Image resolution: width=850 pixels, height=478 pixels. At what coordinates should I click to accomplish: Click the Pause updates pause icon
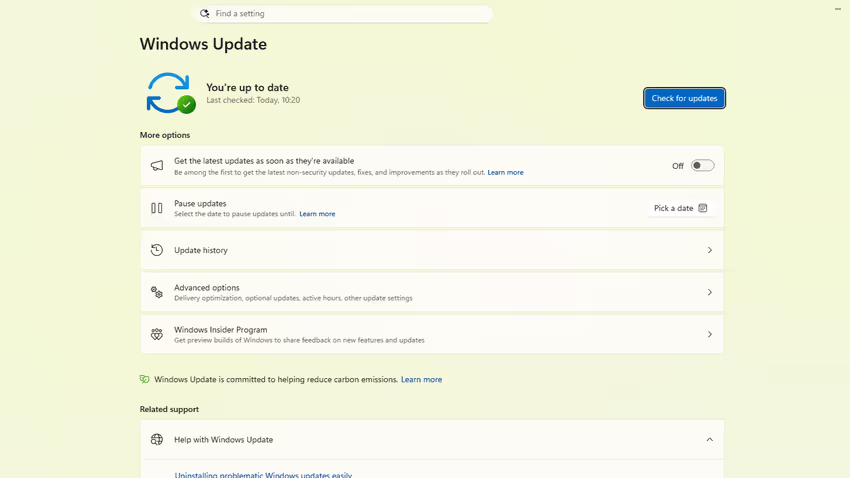(x=157, y=208)
